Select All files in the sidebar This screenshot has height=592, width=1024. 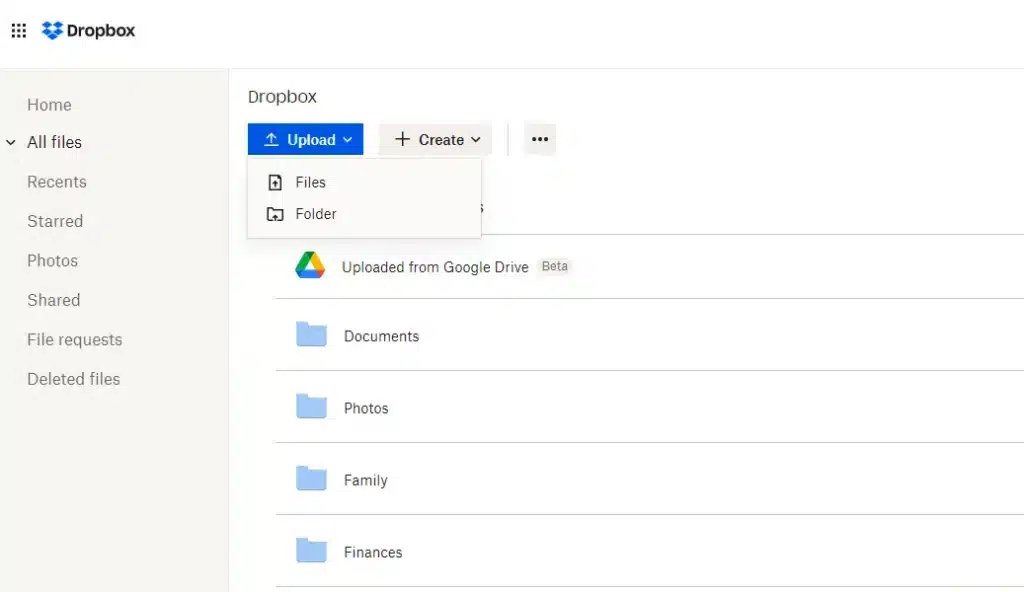pos(55,142)
